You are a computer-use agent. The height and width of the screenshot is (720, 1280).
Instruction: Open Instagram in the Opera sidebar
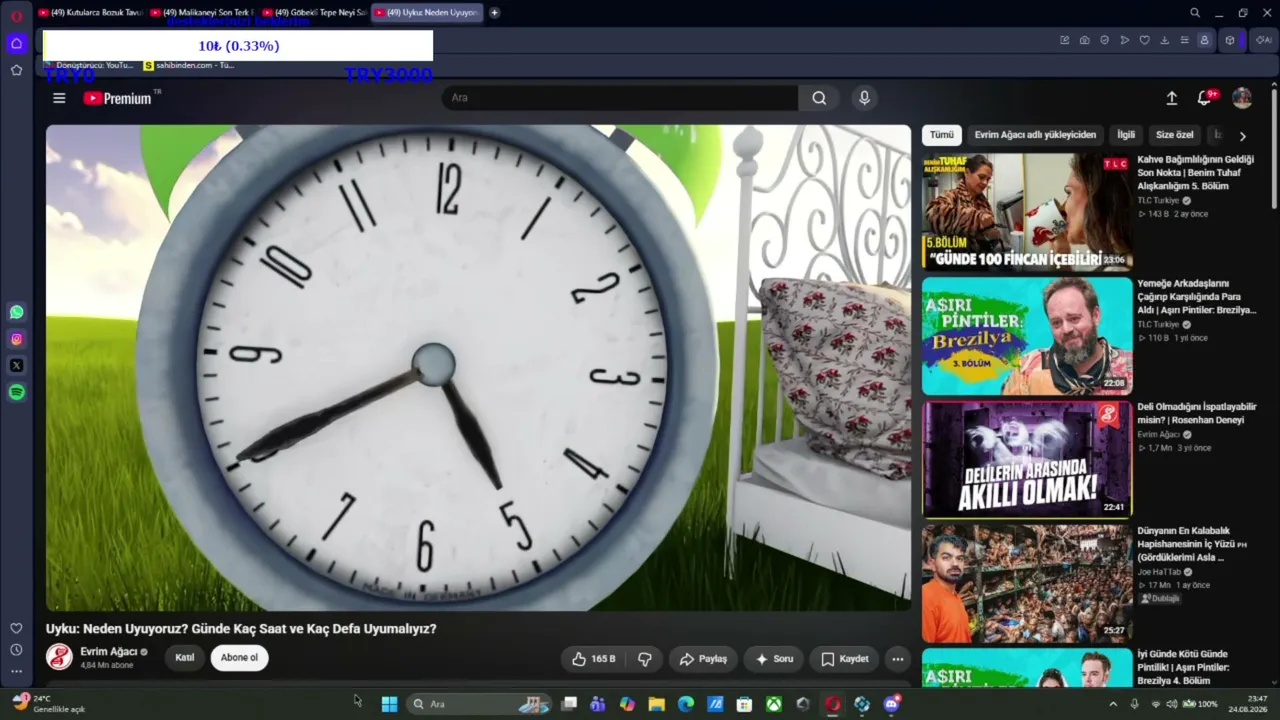point(16,339)
